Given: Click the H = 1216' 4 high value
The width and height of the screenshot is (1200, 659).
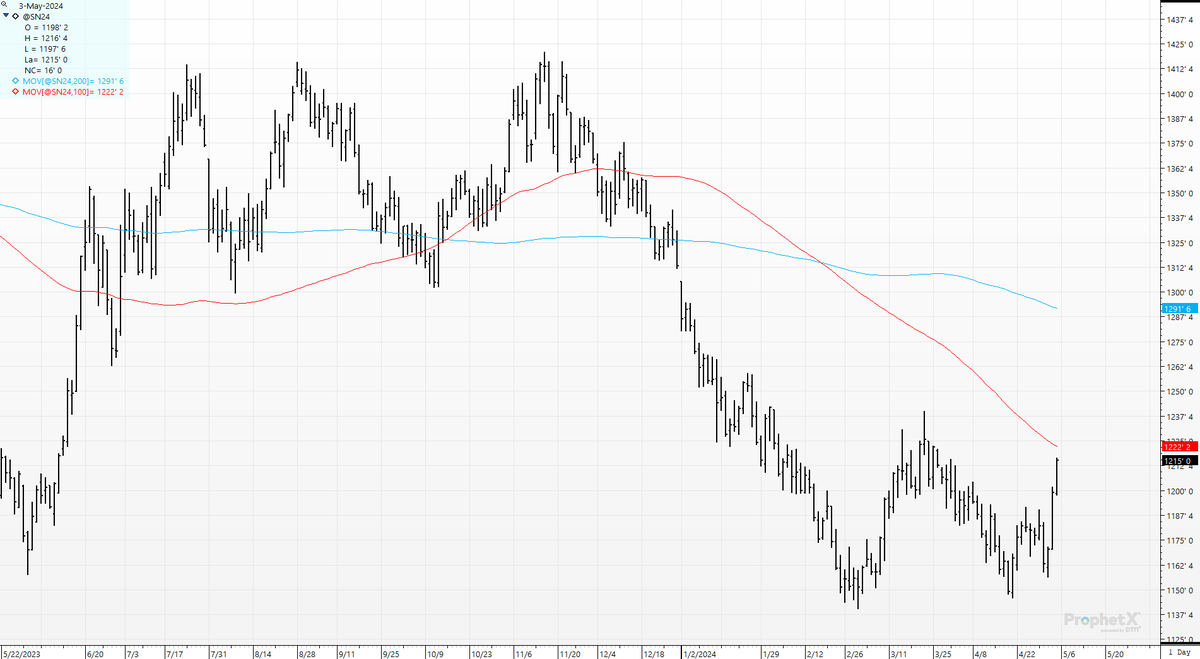Looking at the screenshot, I should 45,38.
